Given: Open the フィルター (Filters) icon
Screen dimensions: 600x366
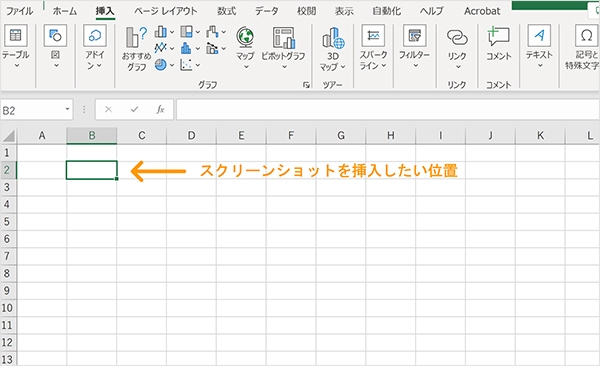Looking at the screenshot, I should click(x=414, y=36).
